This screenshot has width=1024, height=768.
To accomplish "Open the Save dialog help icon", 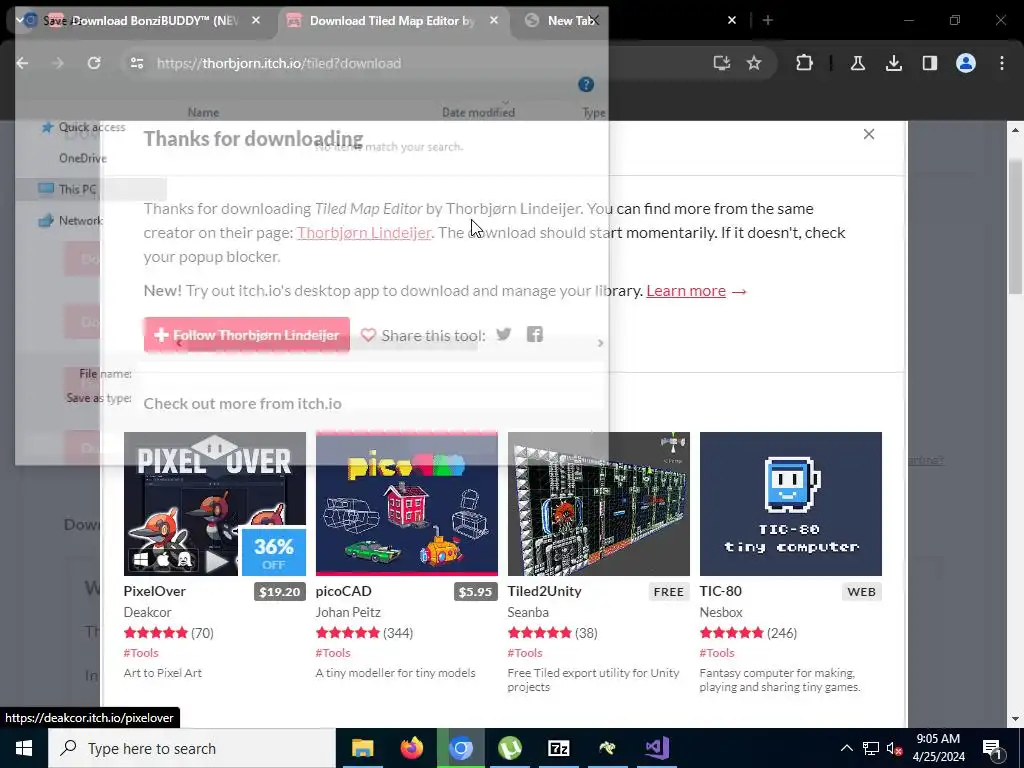I will (x=586, y=84).
